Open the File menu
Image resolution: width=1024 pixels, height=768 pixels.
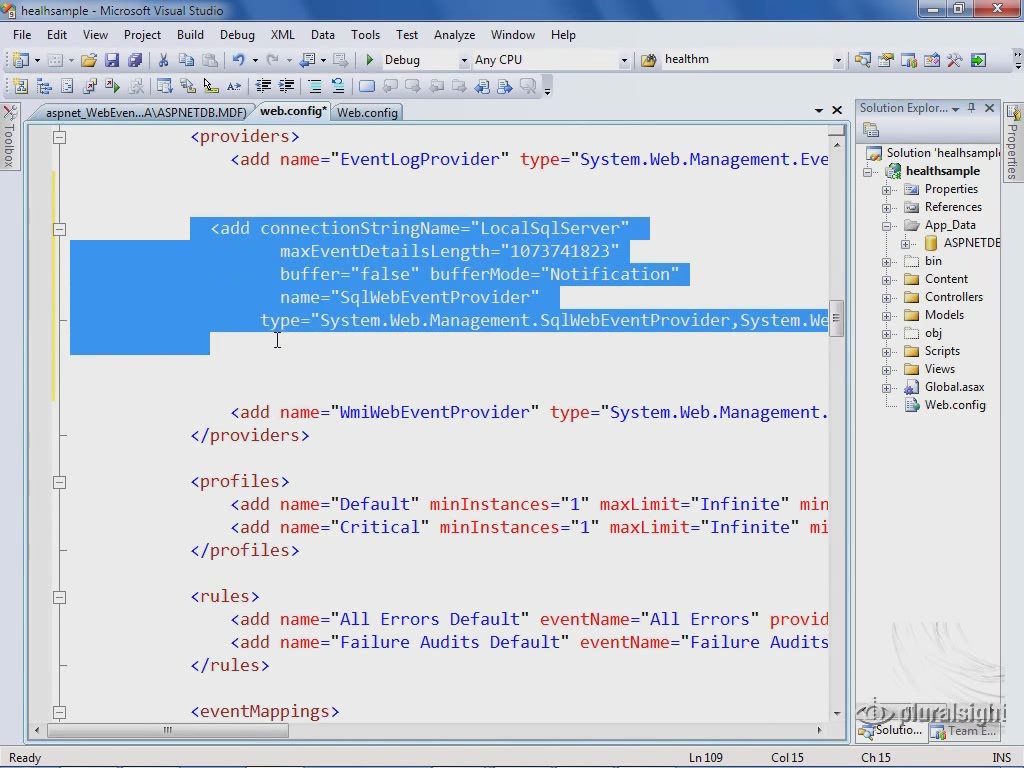(22, 35)
